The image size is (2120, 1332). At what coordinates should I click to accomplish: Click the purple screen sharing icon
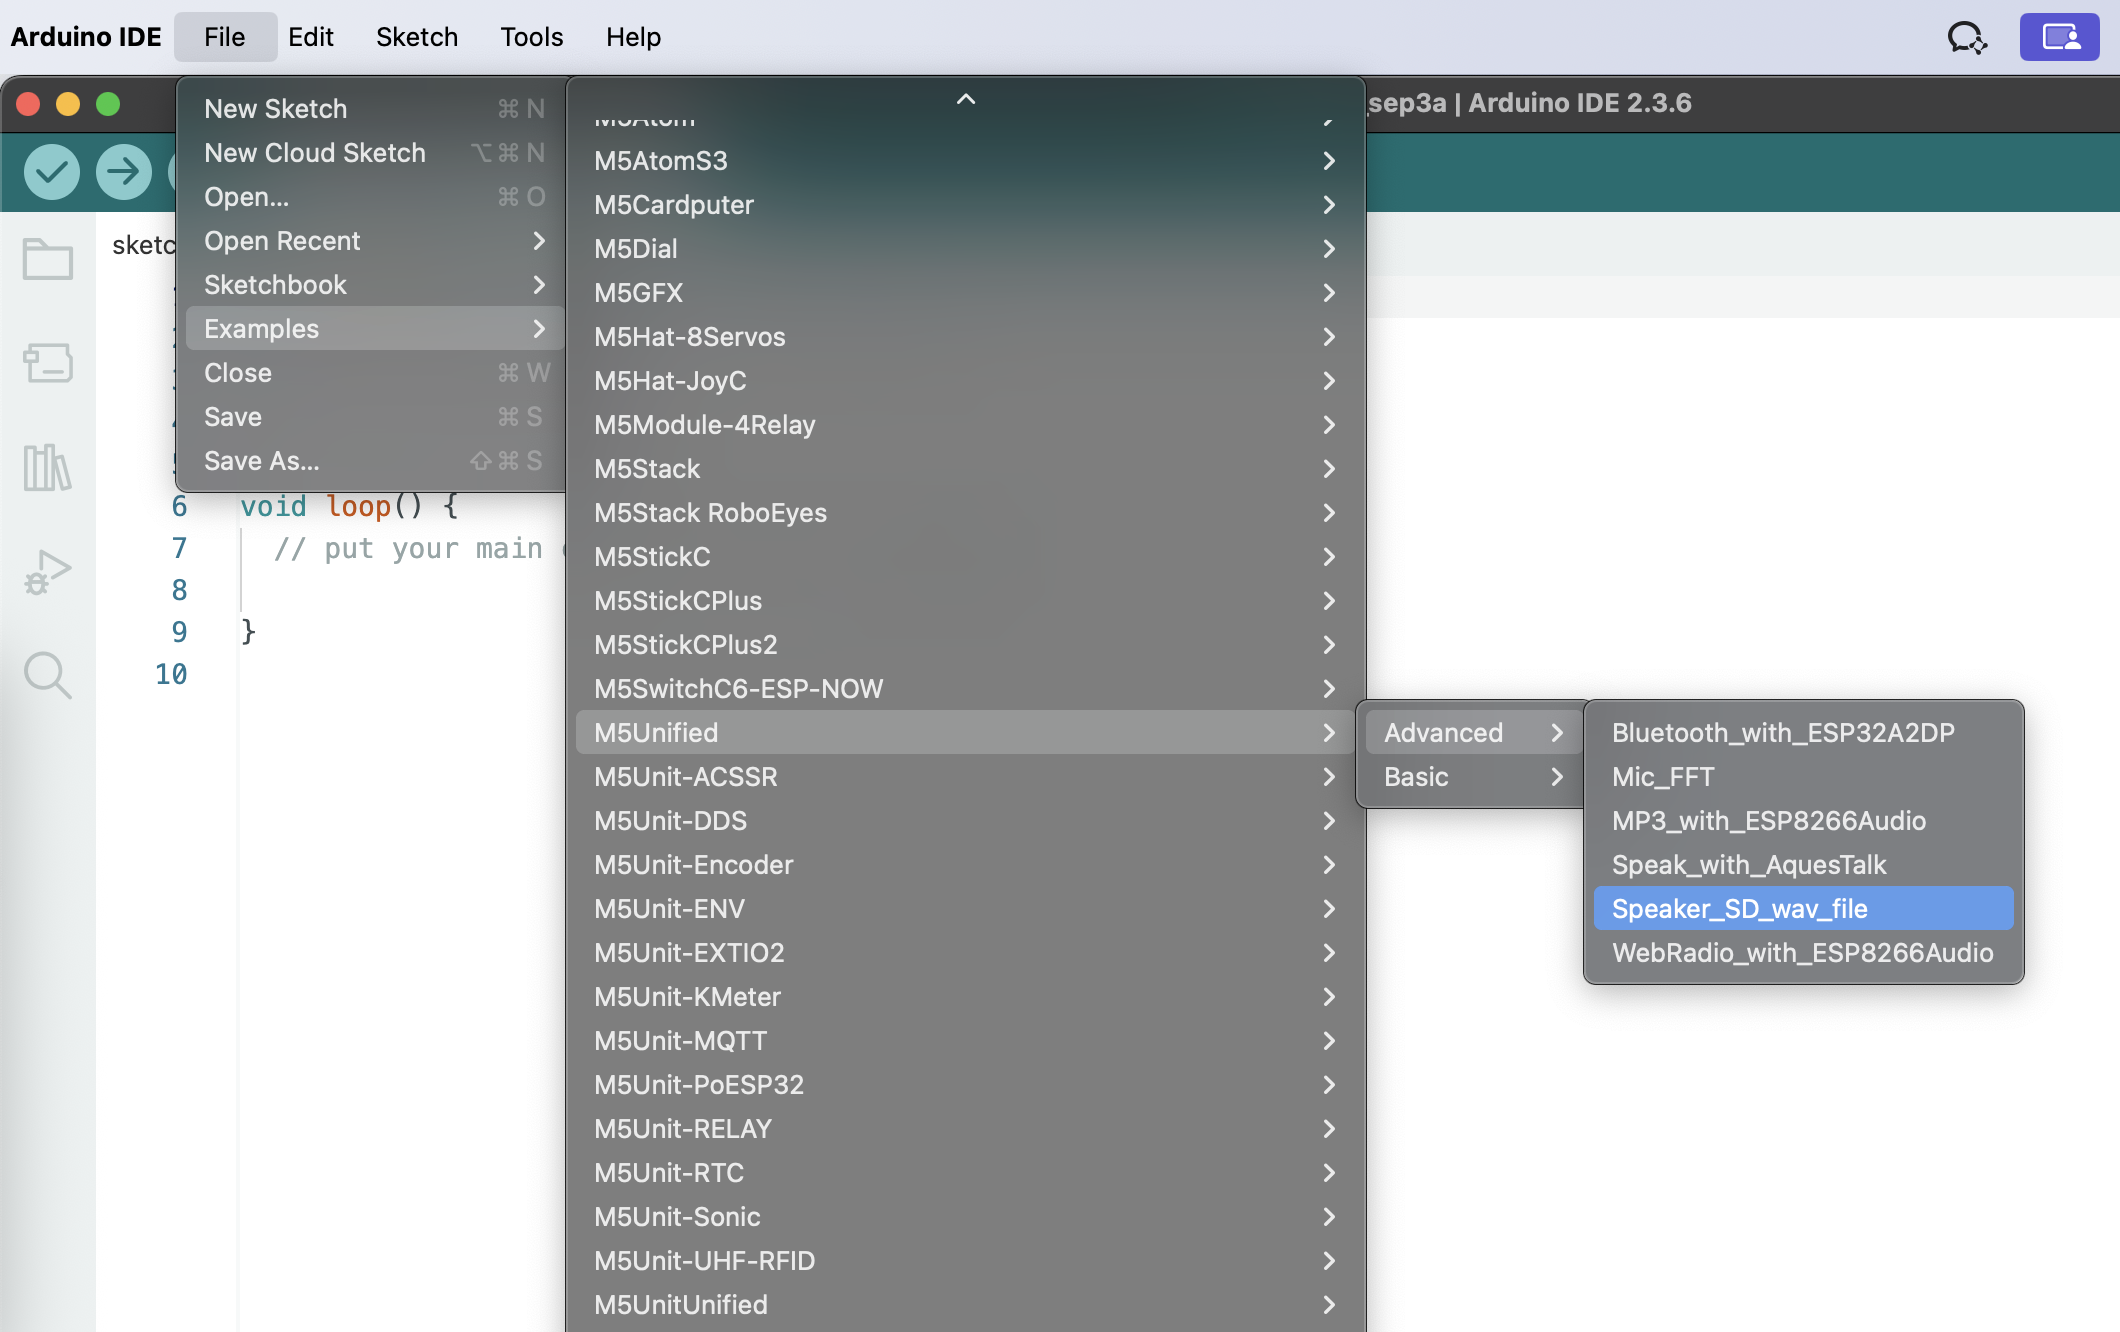[x=2060, y=38]
